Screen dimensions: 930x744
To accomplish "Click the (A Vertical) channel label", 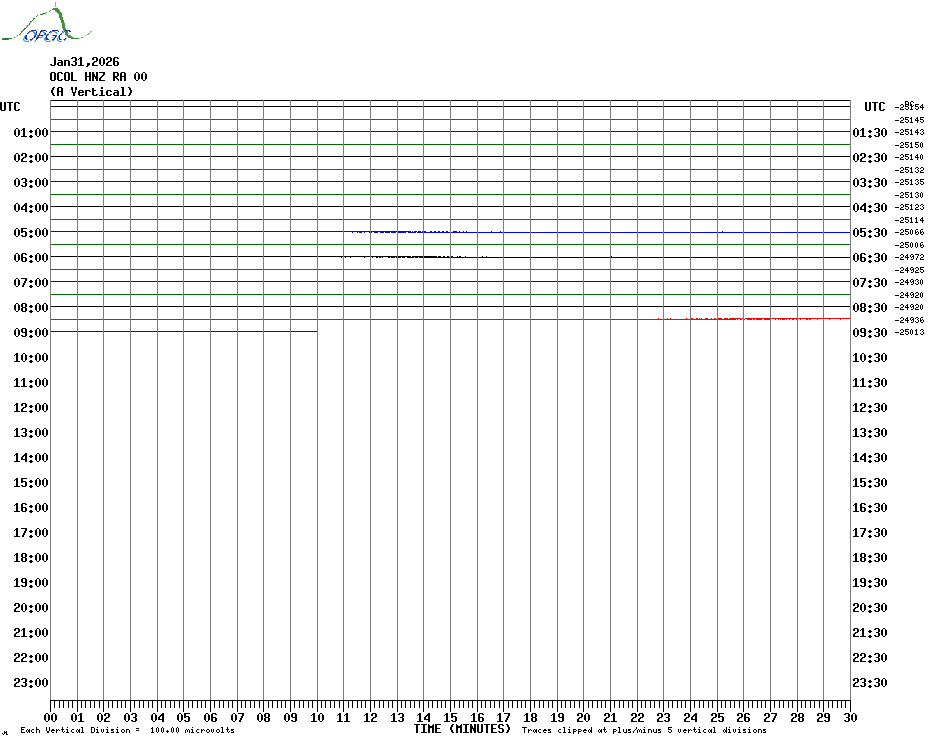I will coord(90,92).
